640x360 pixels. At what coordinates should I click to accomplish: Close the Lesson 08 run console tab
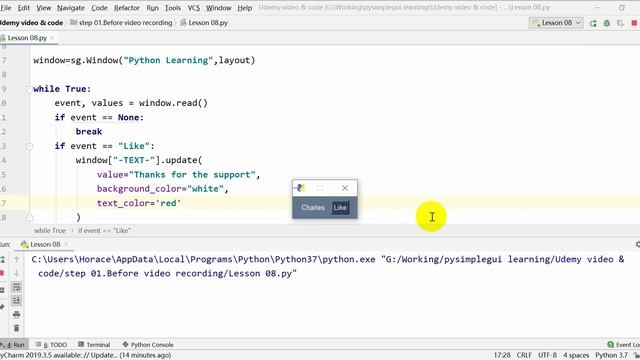[66, 244]
